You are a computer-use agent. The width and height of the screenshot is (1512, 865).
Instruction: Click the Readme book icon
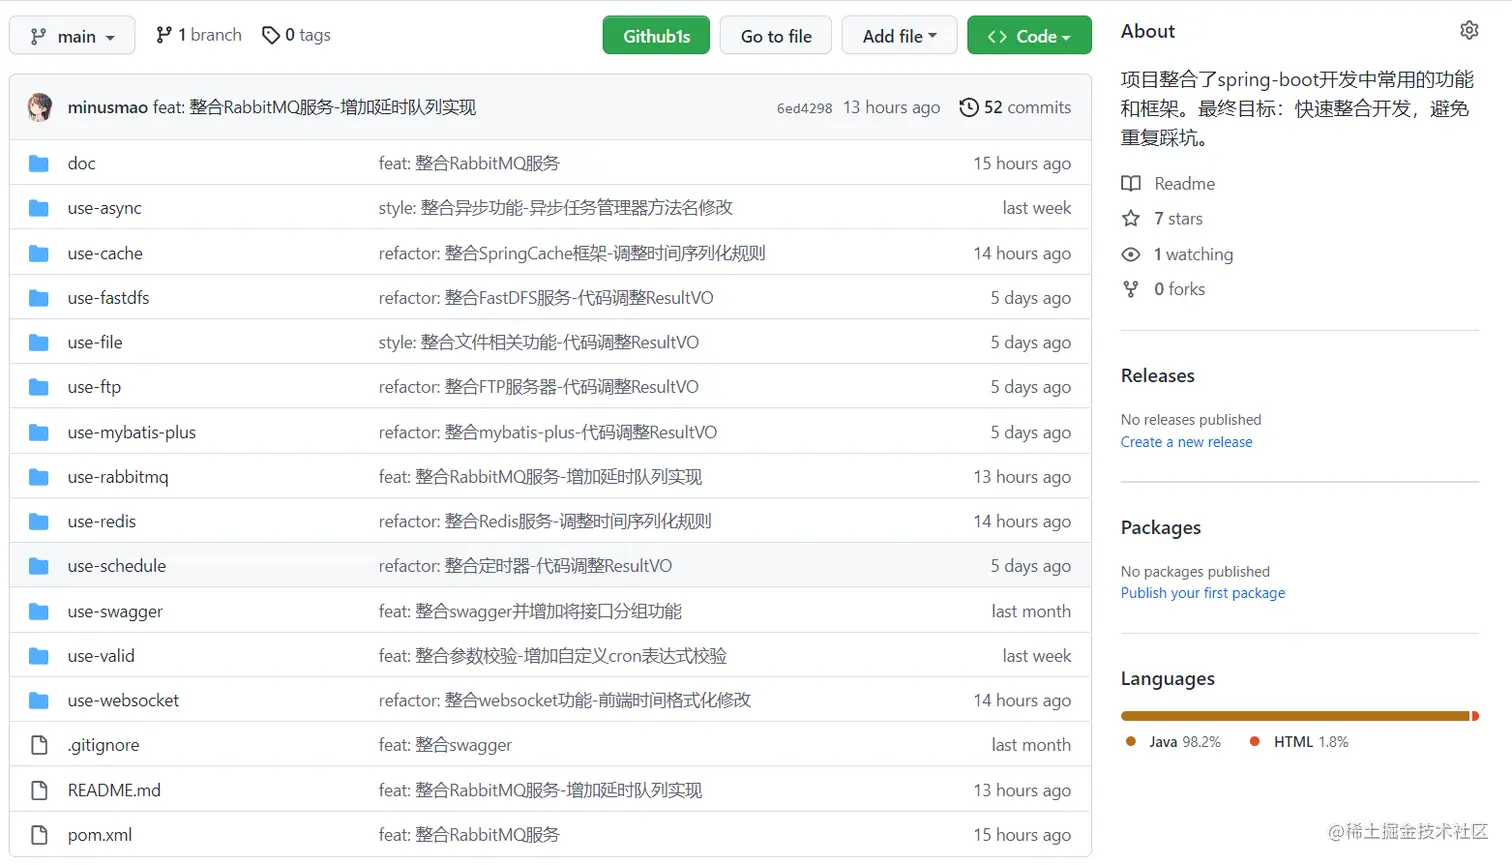pos(1131,183)
